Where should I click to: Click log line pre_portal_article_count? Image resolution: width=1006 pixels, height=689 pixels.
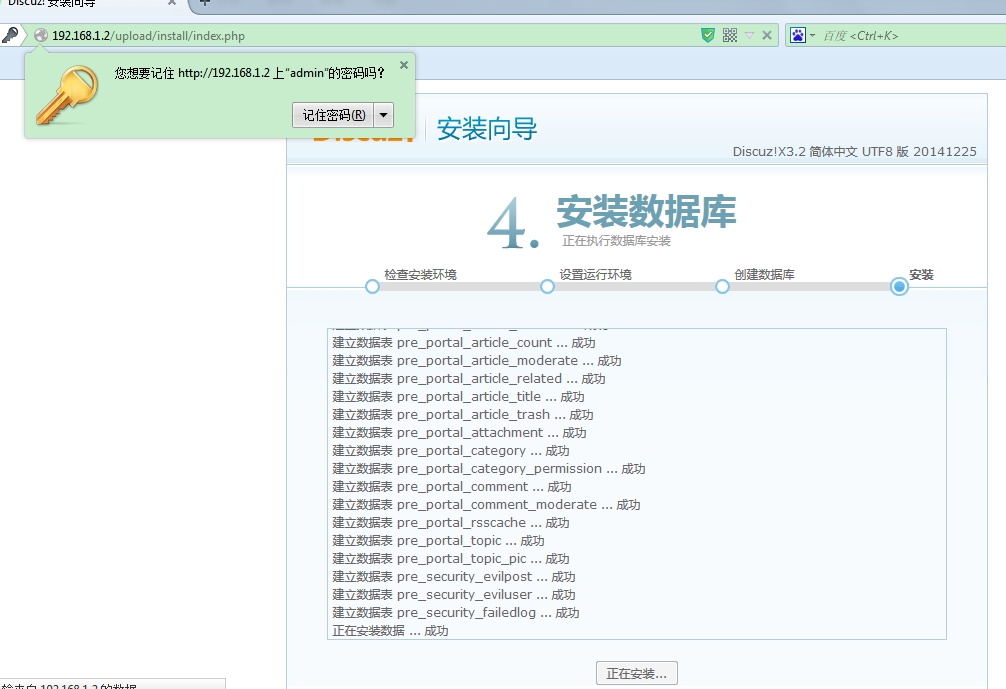[x=464, y=343]
